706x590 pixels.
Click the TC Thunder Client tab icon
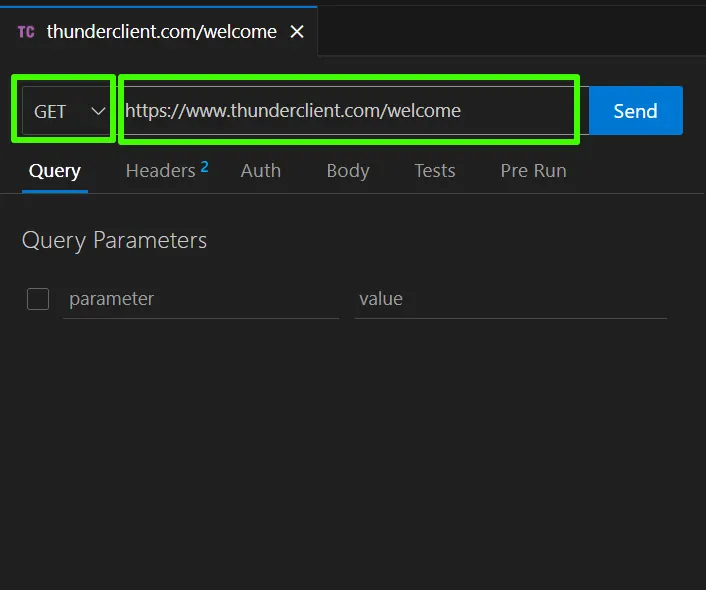(26, 32)
